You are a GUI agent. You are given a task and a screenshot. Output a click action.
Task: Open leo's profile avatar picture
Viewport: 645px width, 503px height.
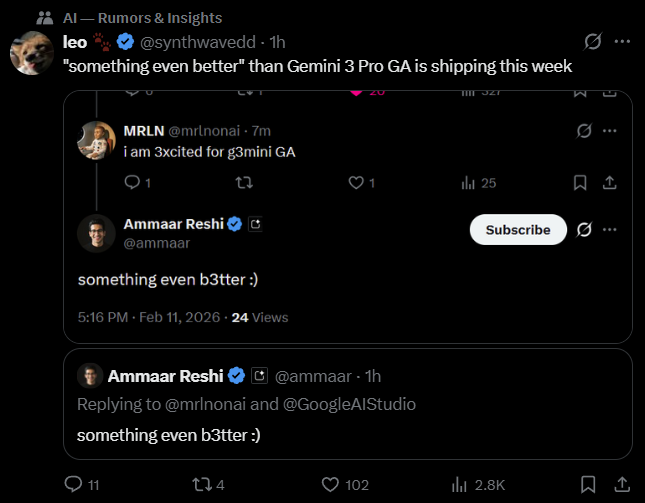point(32,53)
